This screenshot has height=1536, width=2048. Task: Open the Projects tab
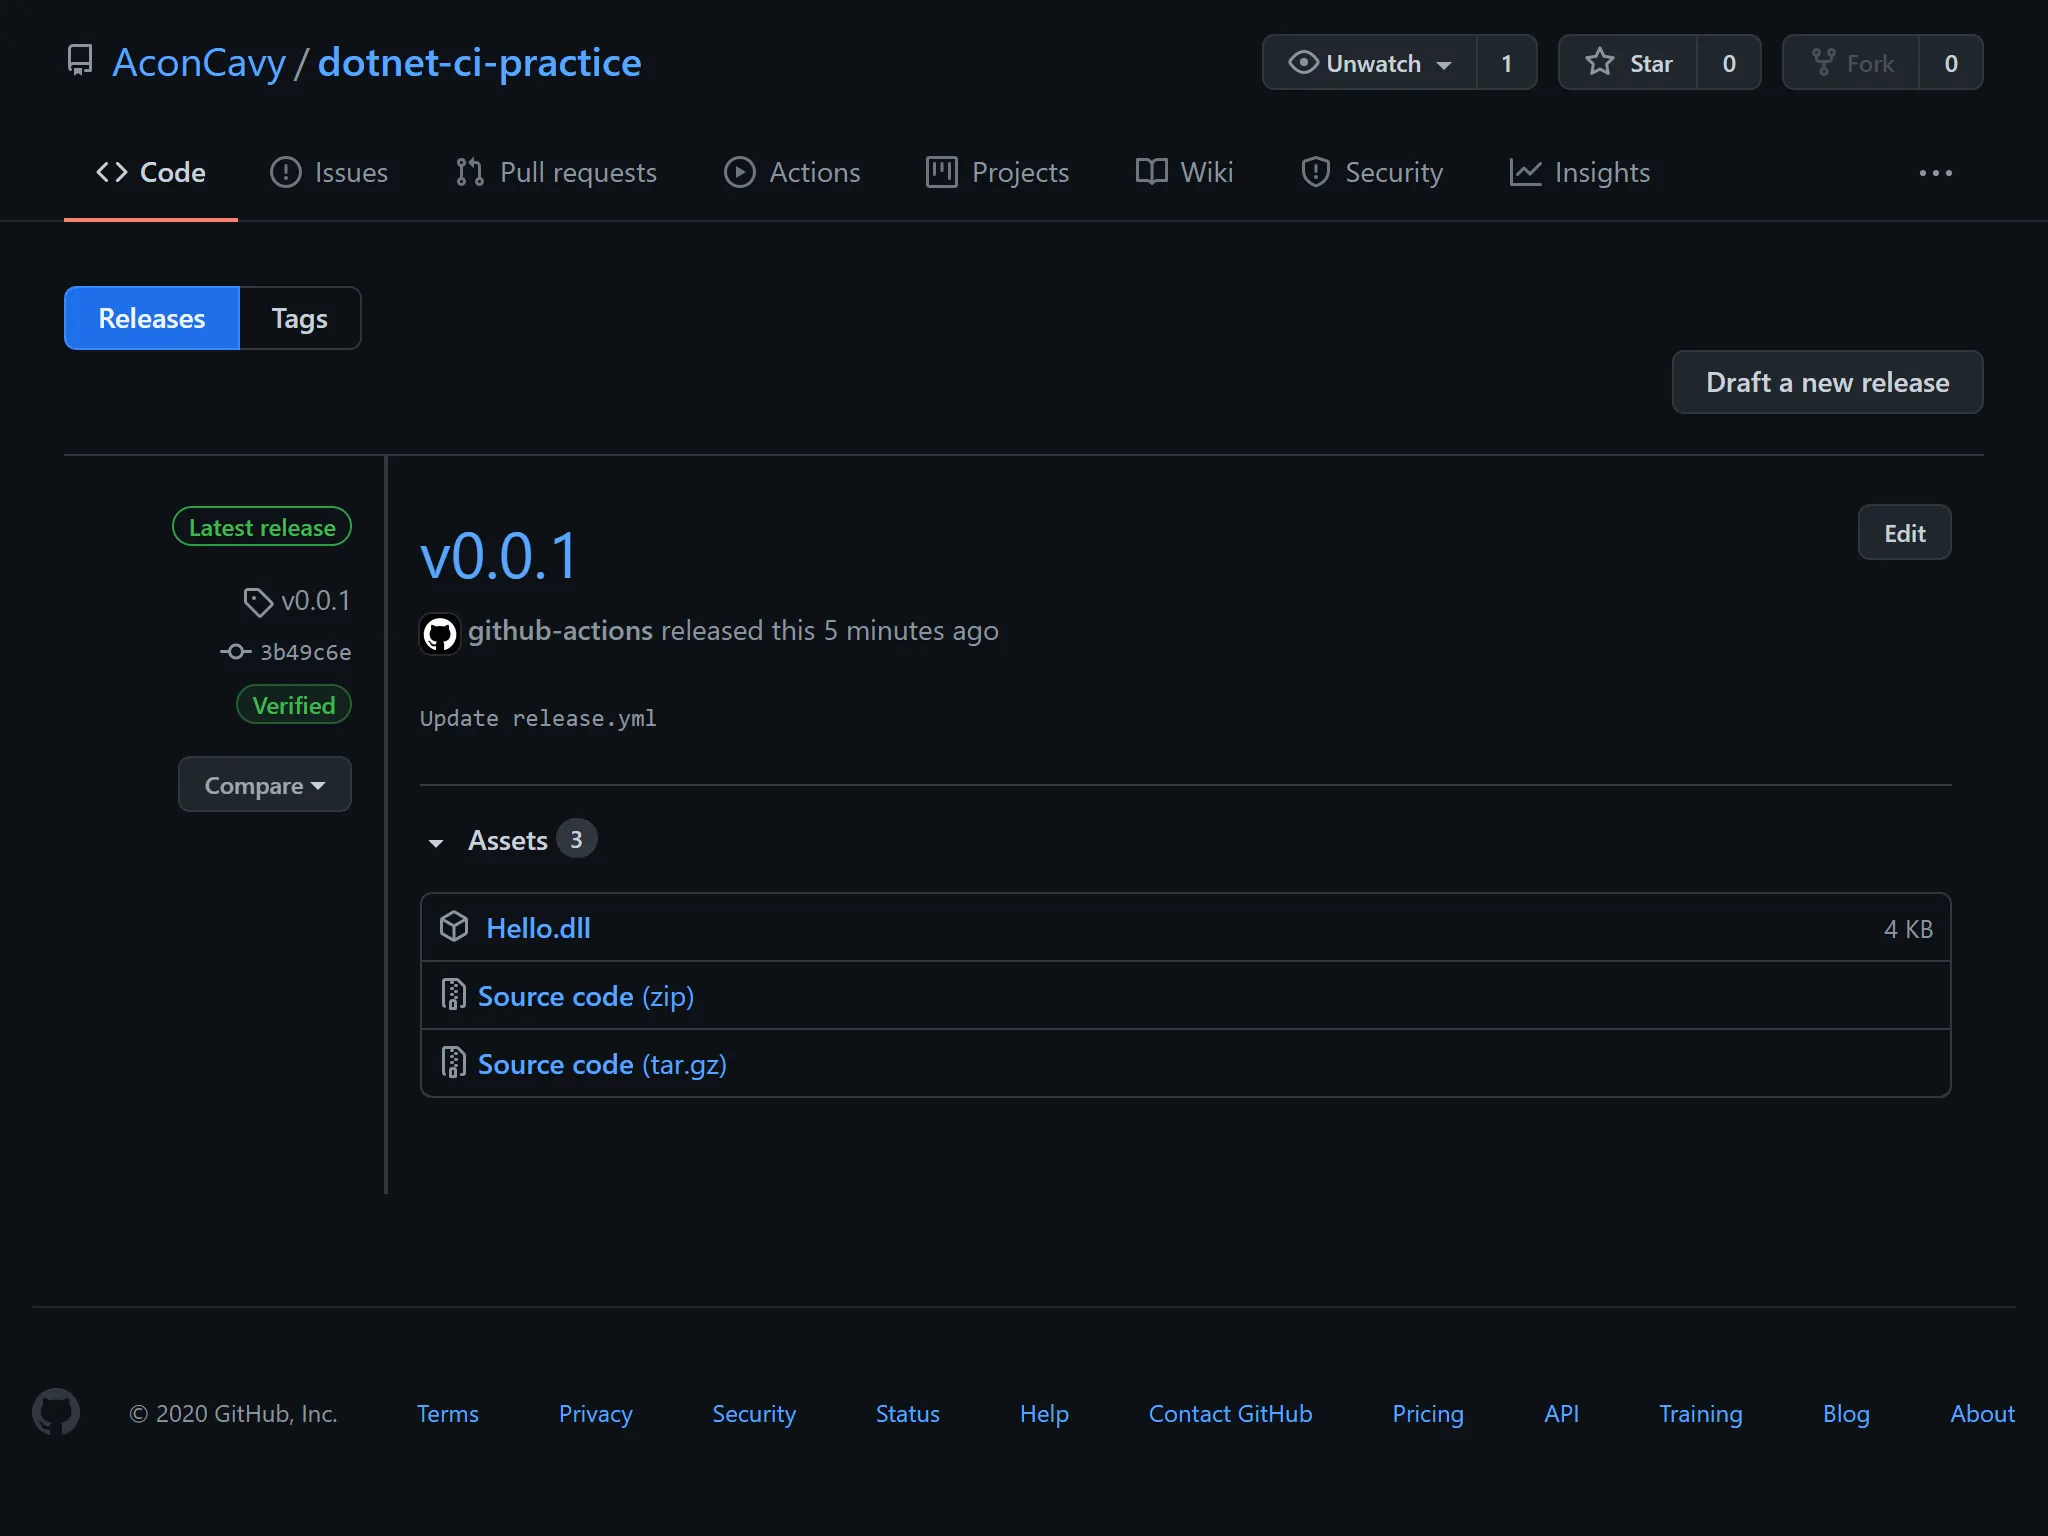coord(998,172)
